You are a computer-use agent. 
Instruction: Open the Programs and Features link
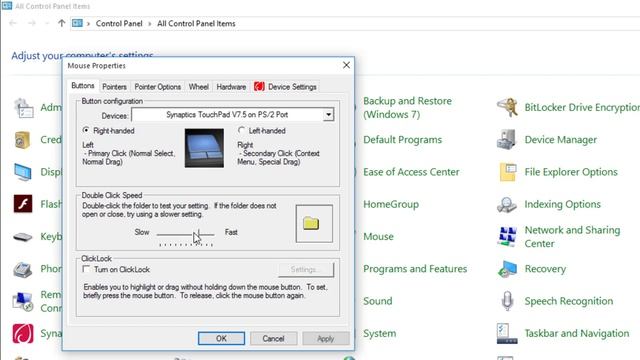[x=415, y=269]
